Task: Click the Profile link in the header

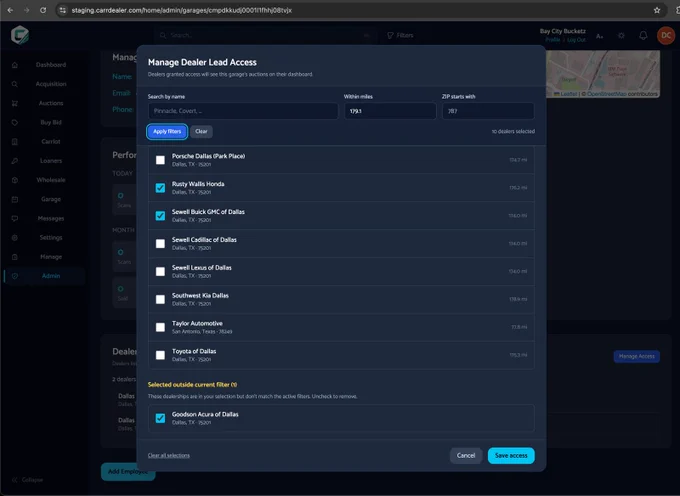Action: point(552,40)
